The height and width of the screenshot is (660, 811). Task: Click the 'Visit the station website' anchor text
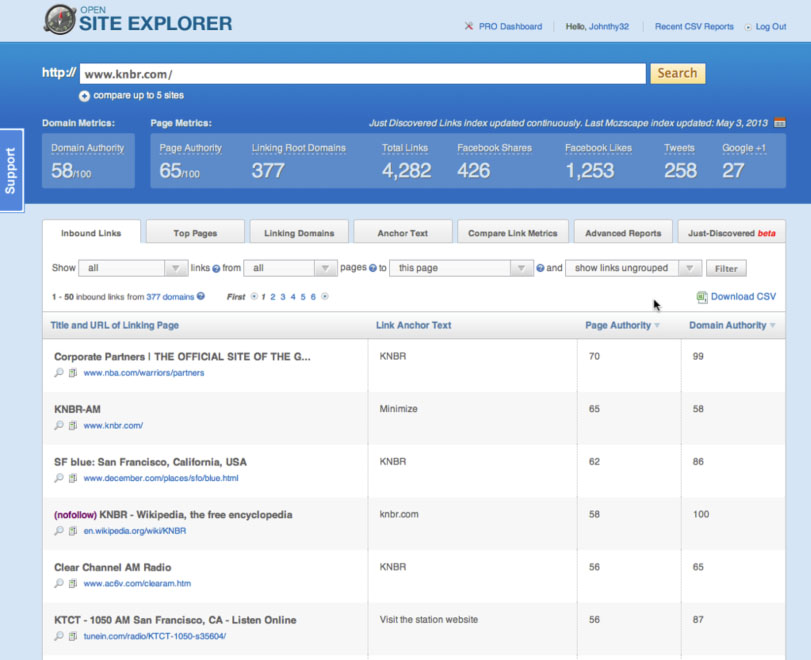pos(429,620)
